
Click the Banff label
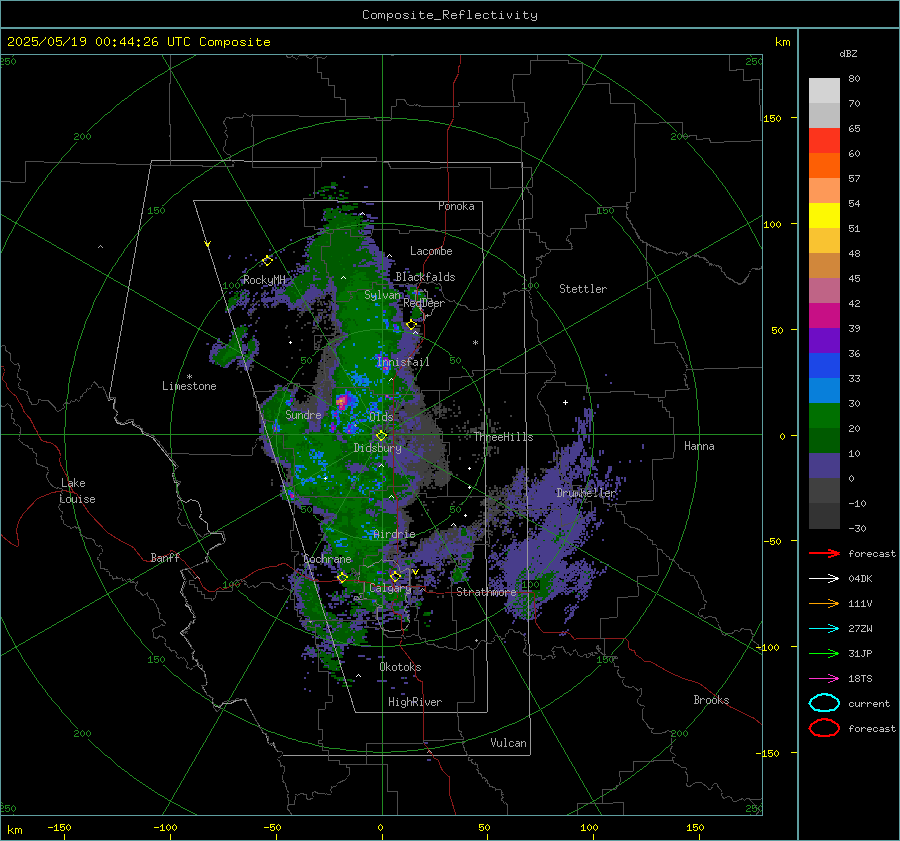tap(165, 557)
